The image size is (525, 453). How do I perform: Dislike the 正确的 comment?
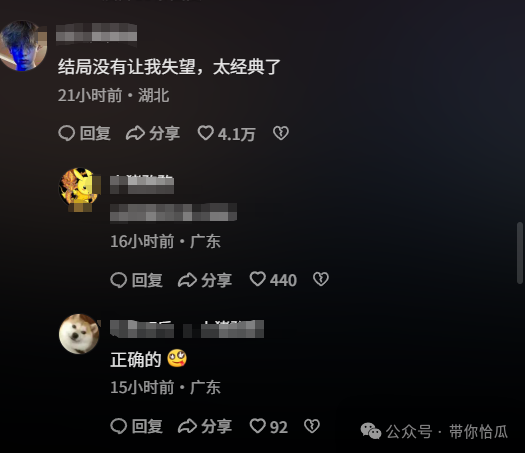[x=312, y=426]
